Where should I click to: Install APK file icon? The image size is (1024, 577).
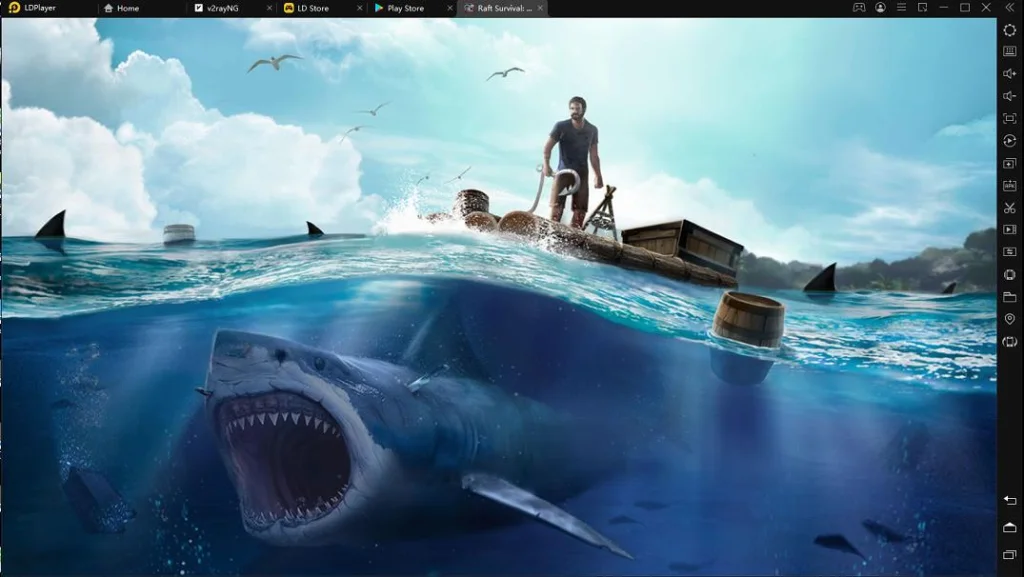pyautogui.click(x=1010, y=185)
